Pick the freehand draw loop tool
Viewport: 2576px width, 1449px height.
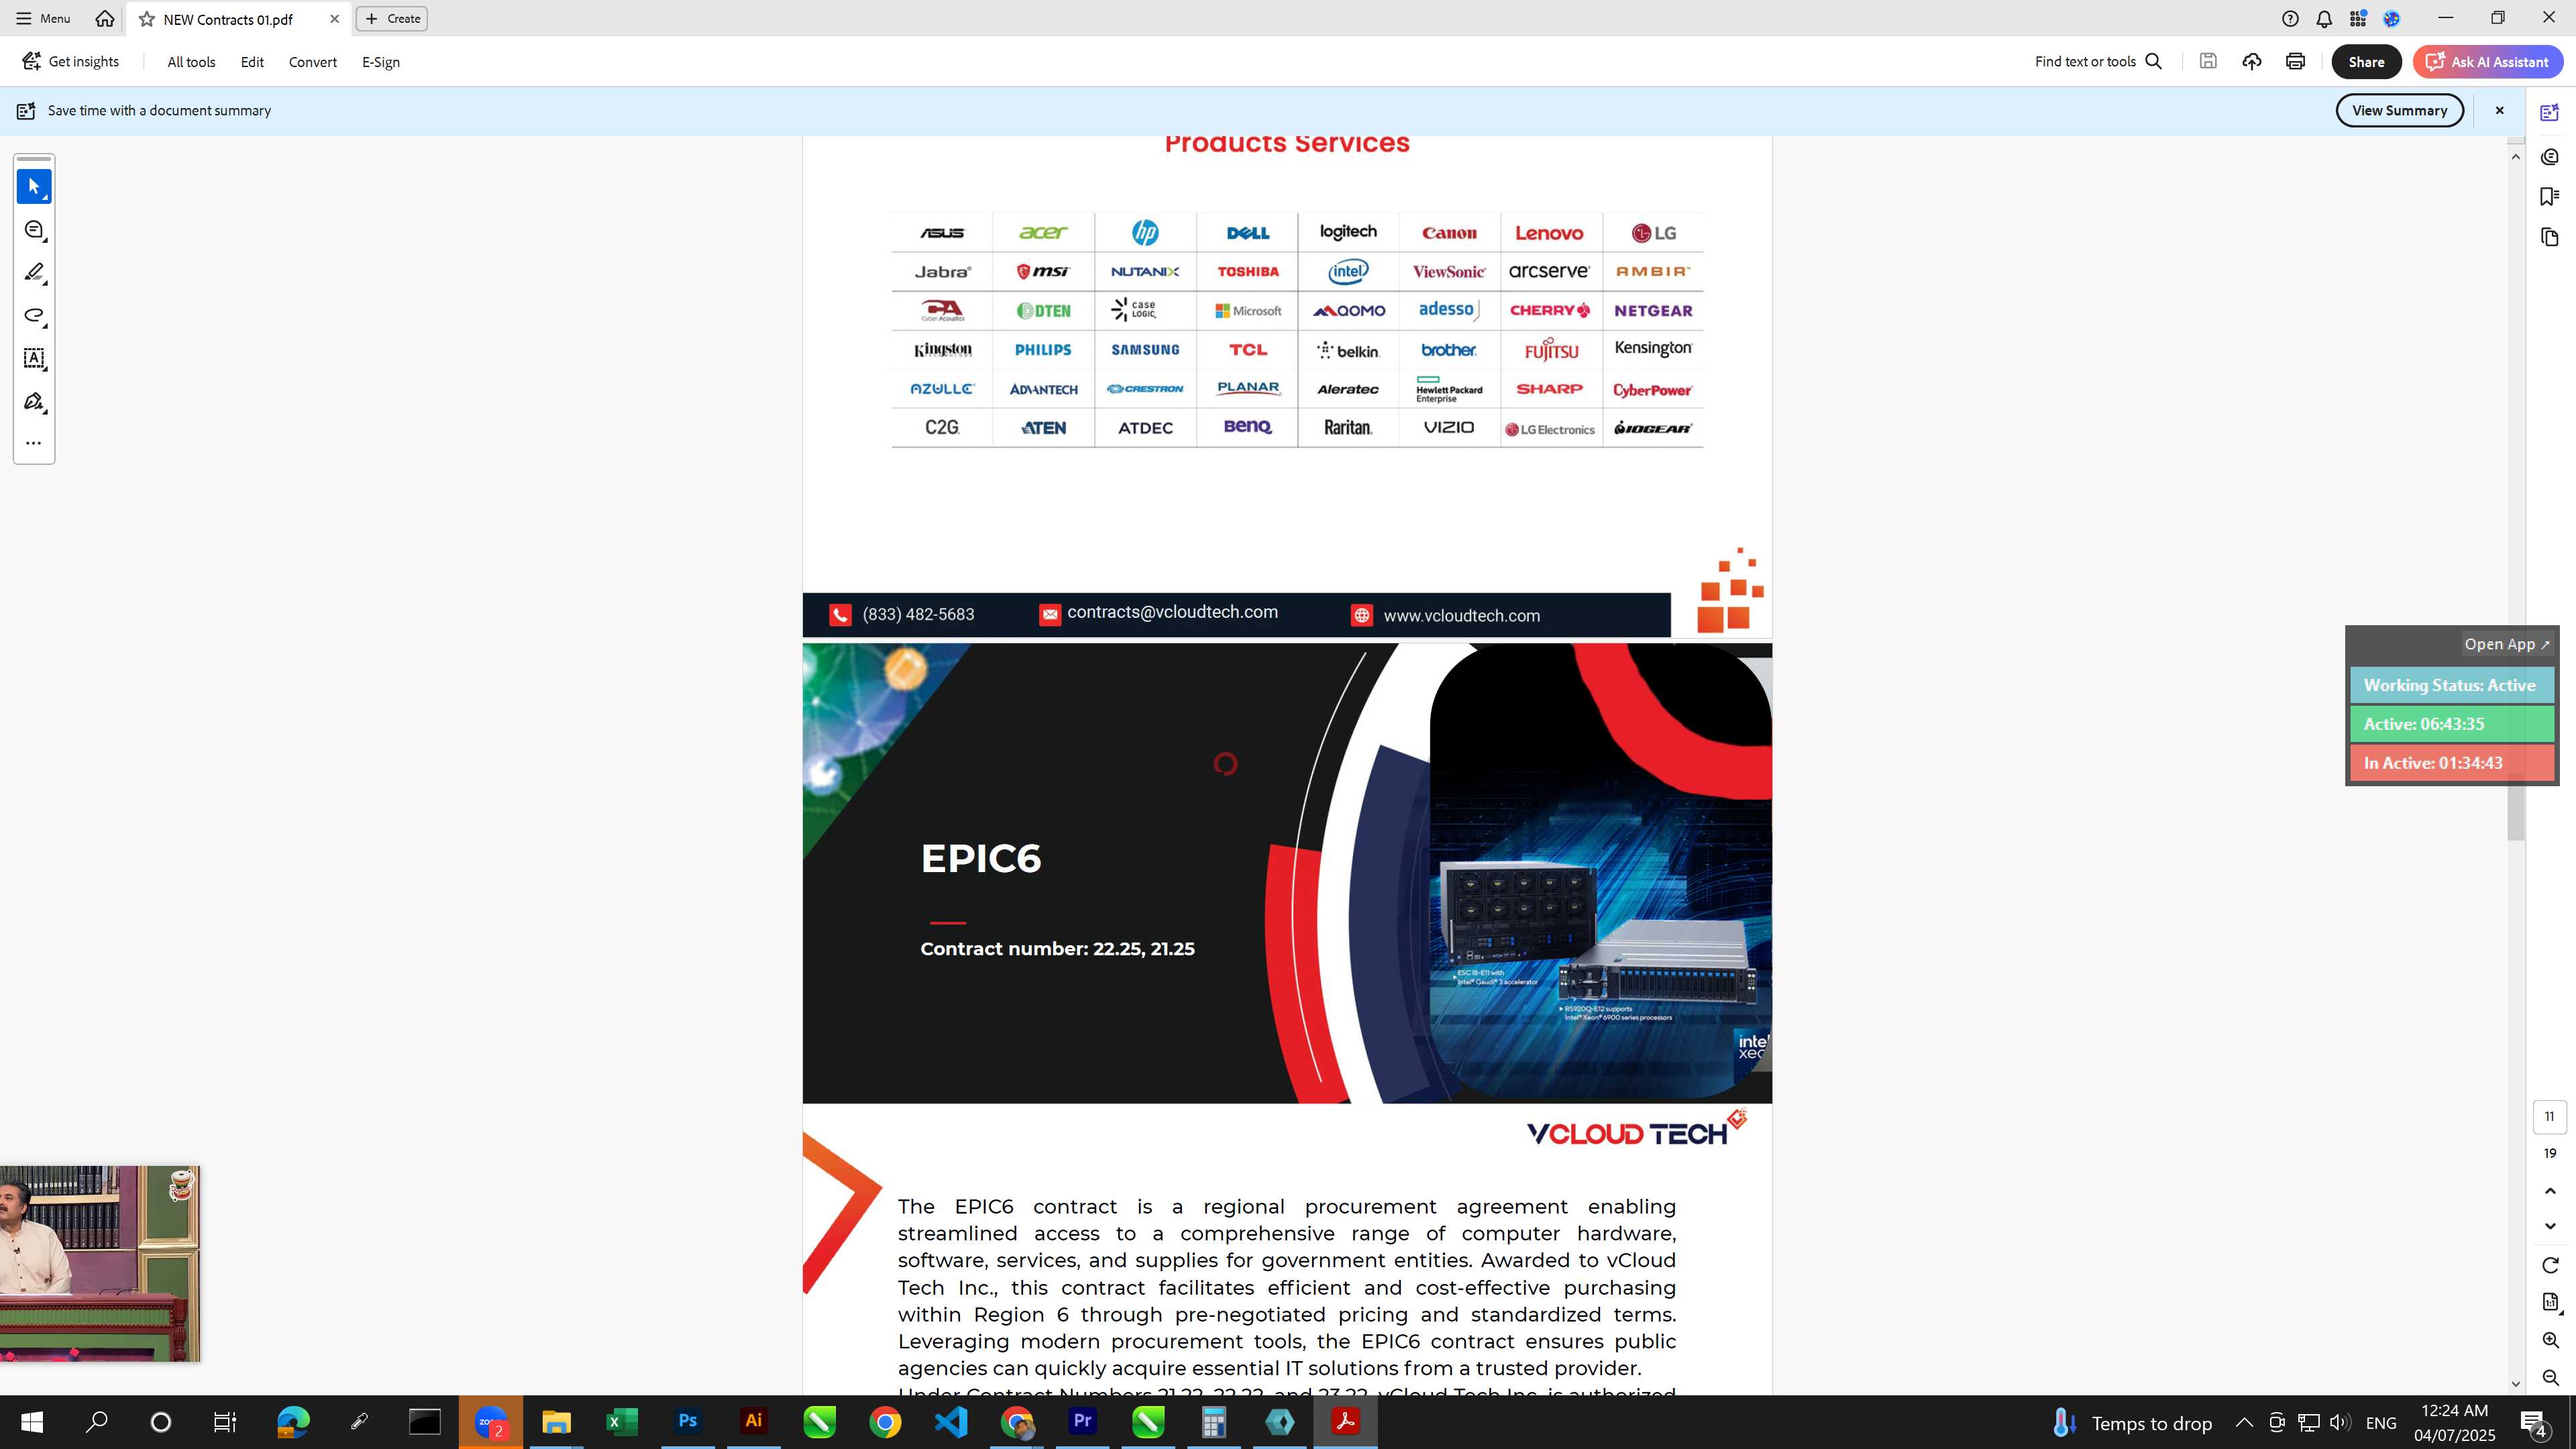[33, 316]
